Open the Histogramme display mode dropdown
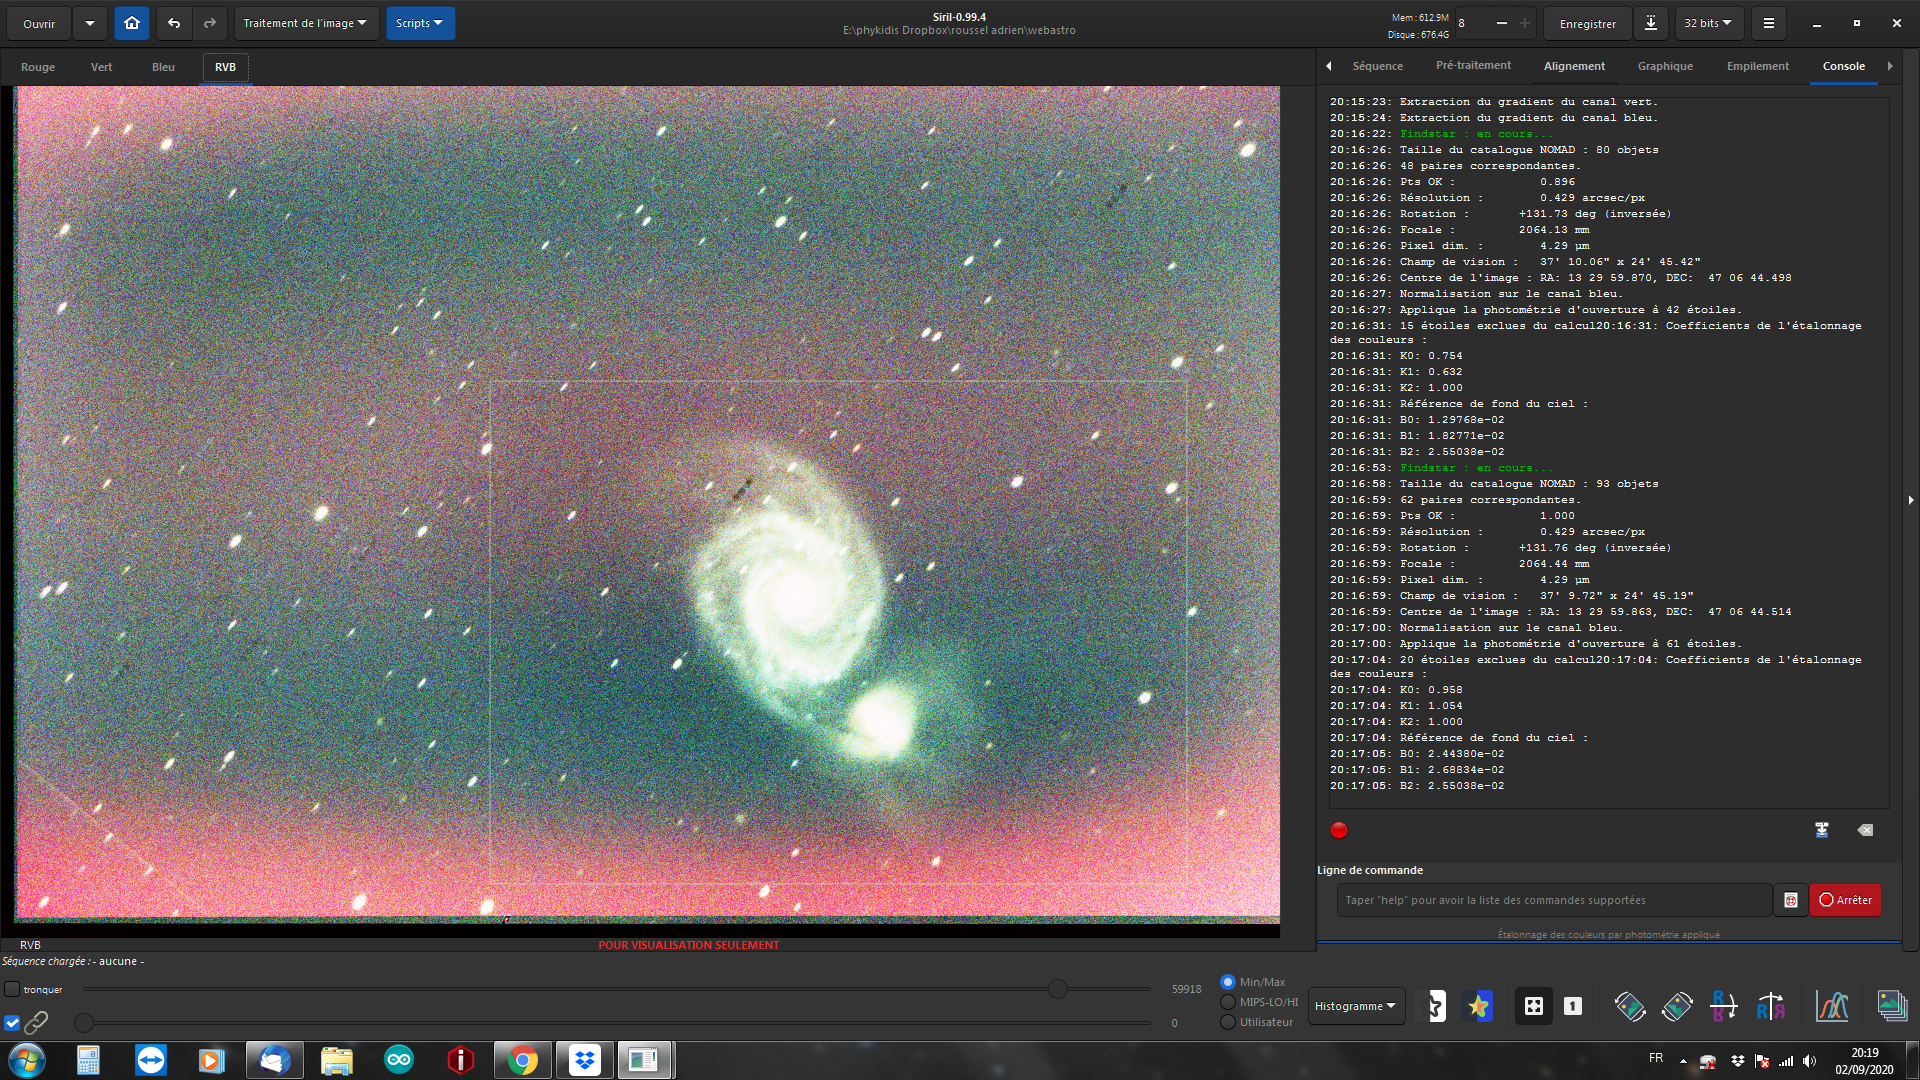The height and width of the screenshot is (1080, 1920). [1355, 1006]
